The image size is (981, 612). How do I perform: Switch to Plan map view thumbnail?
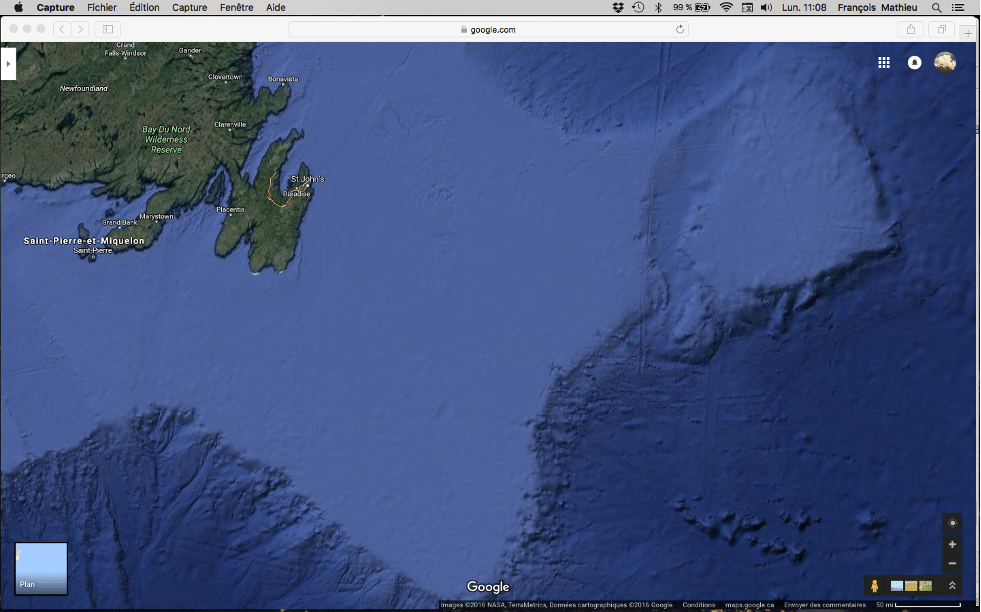(x=41, y=568)
